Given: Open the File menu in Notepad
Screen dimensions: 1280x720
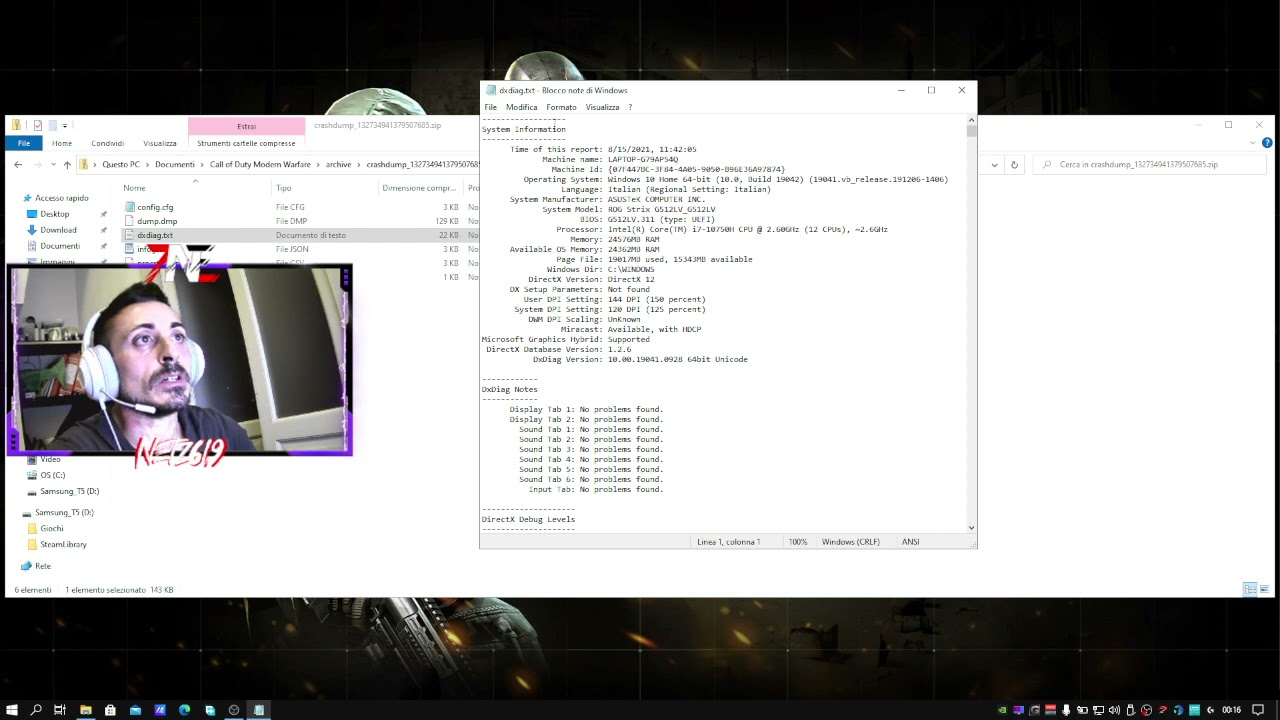Looking at the screenshot, I should tap(491, 107).
